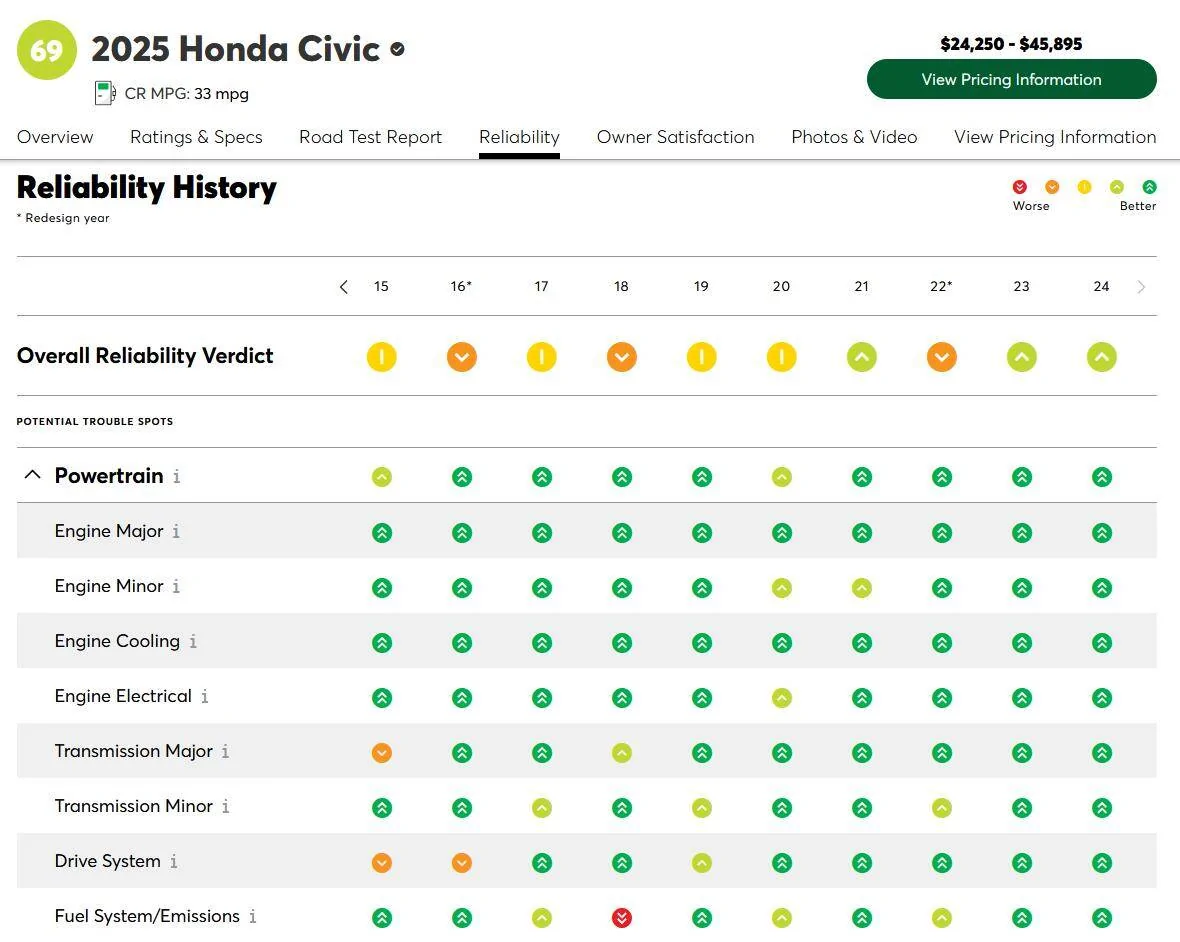Screen dimensions: 1180x942
Task: Click the 2018 Transmission Major light green icon
Action: (622, 752)
